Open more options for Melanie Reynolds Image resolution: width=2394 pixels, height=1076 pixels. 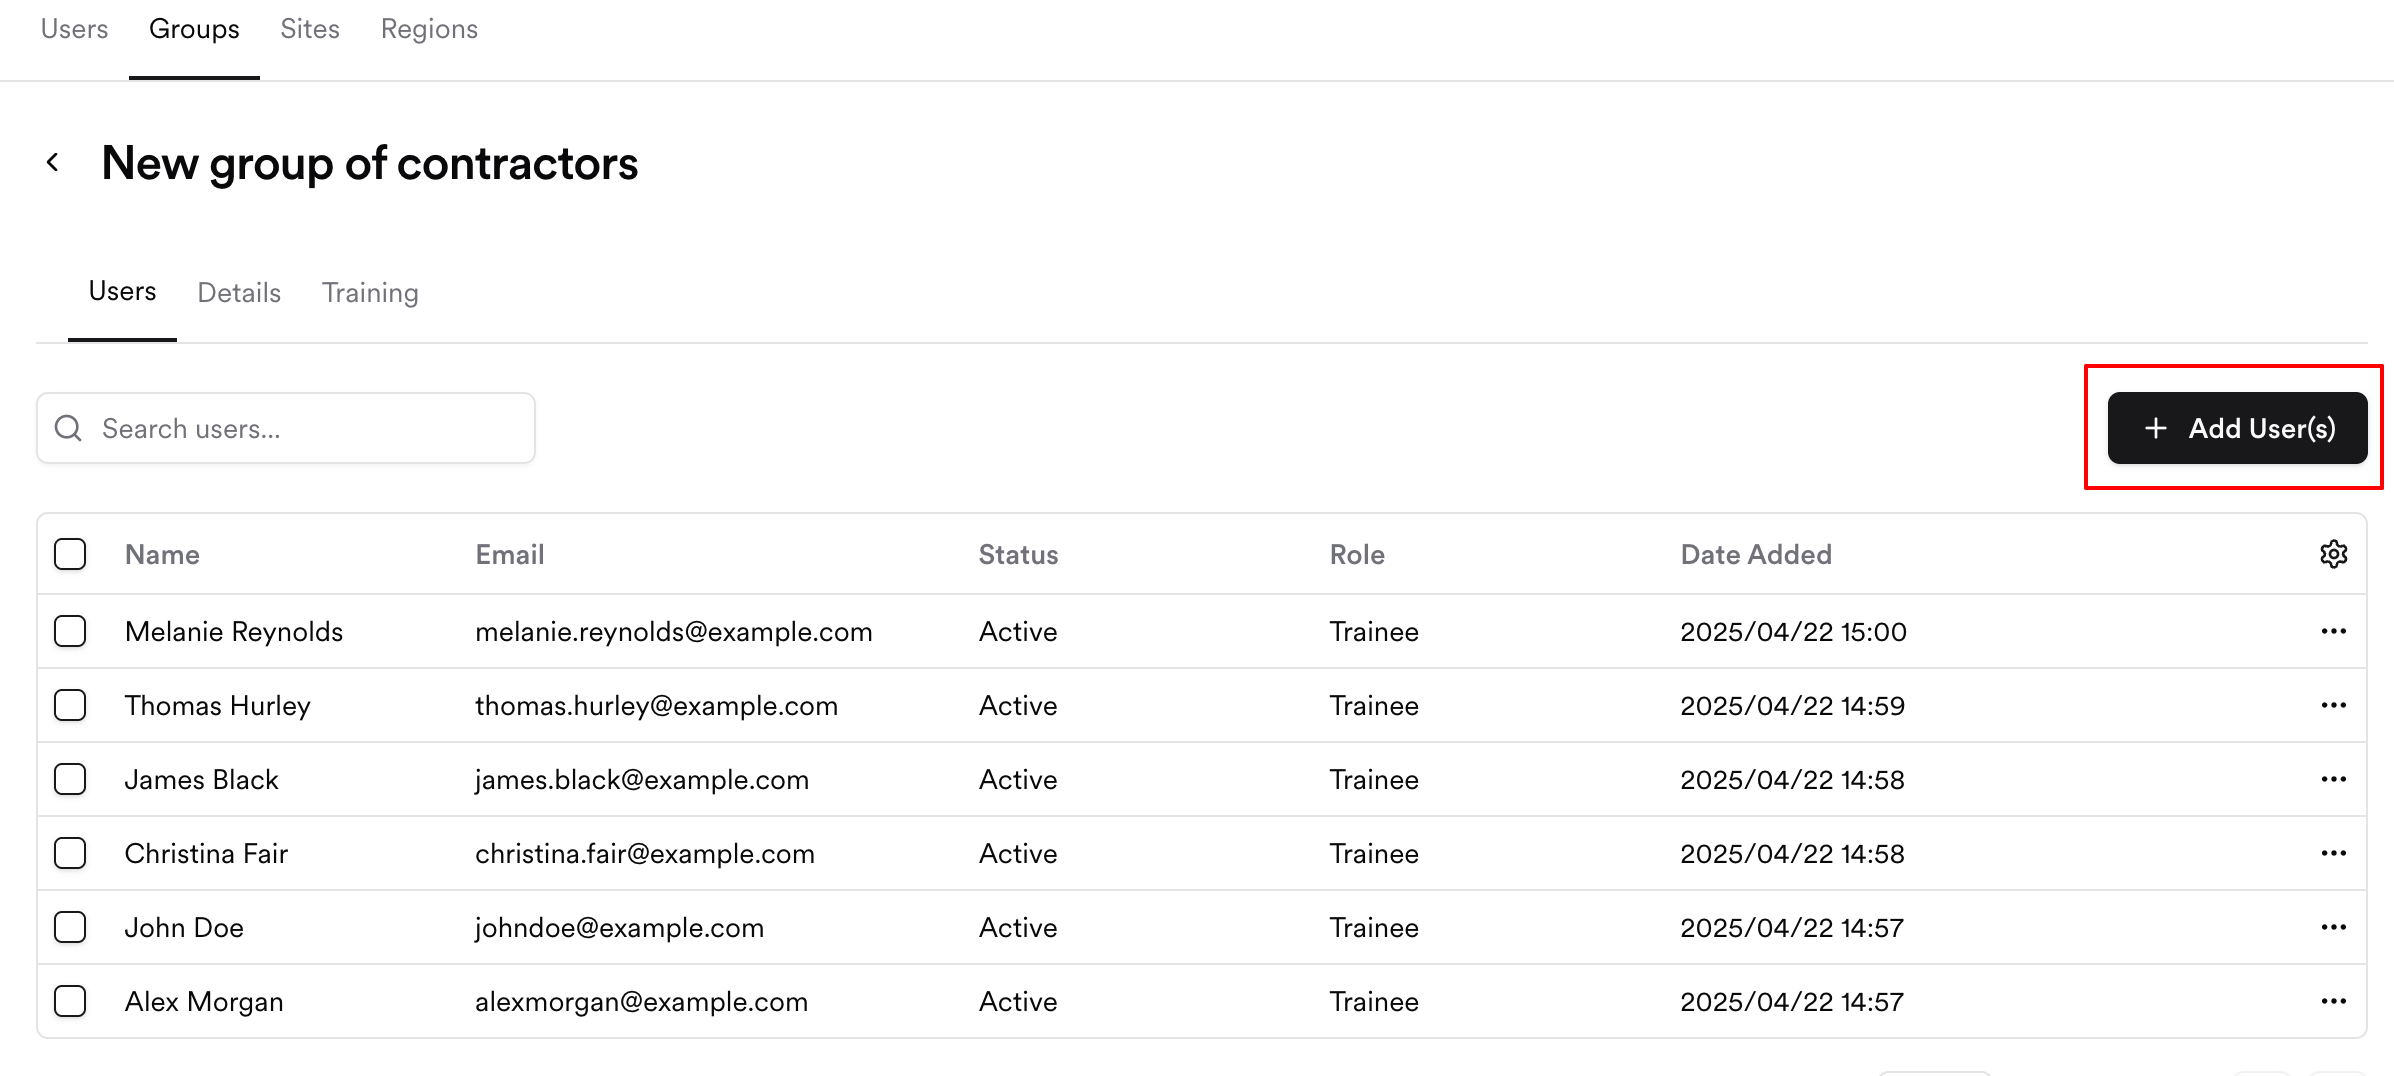[2333, 632]
